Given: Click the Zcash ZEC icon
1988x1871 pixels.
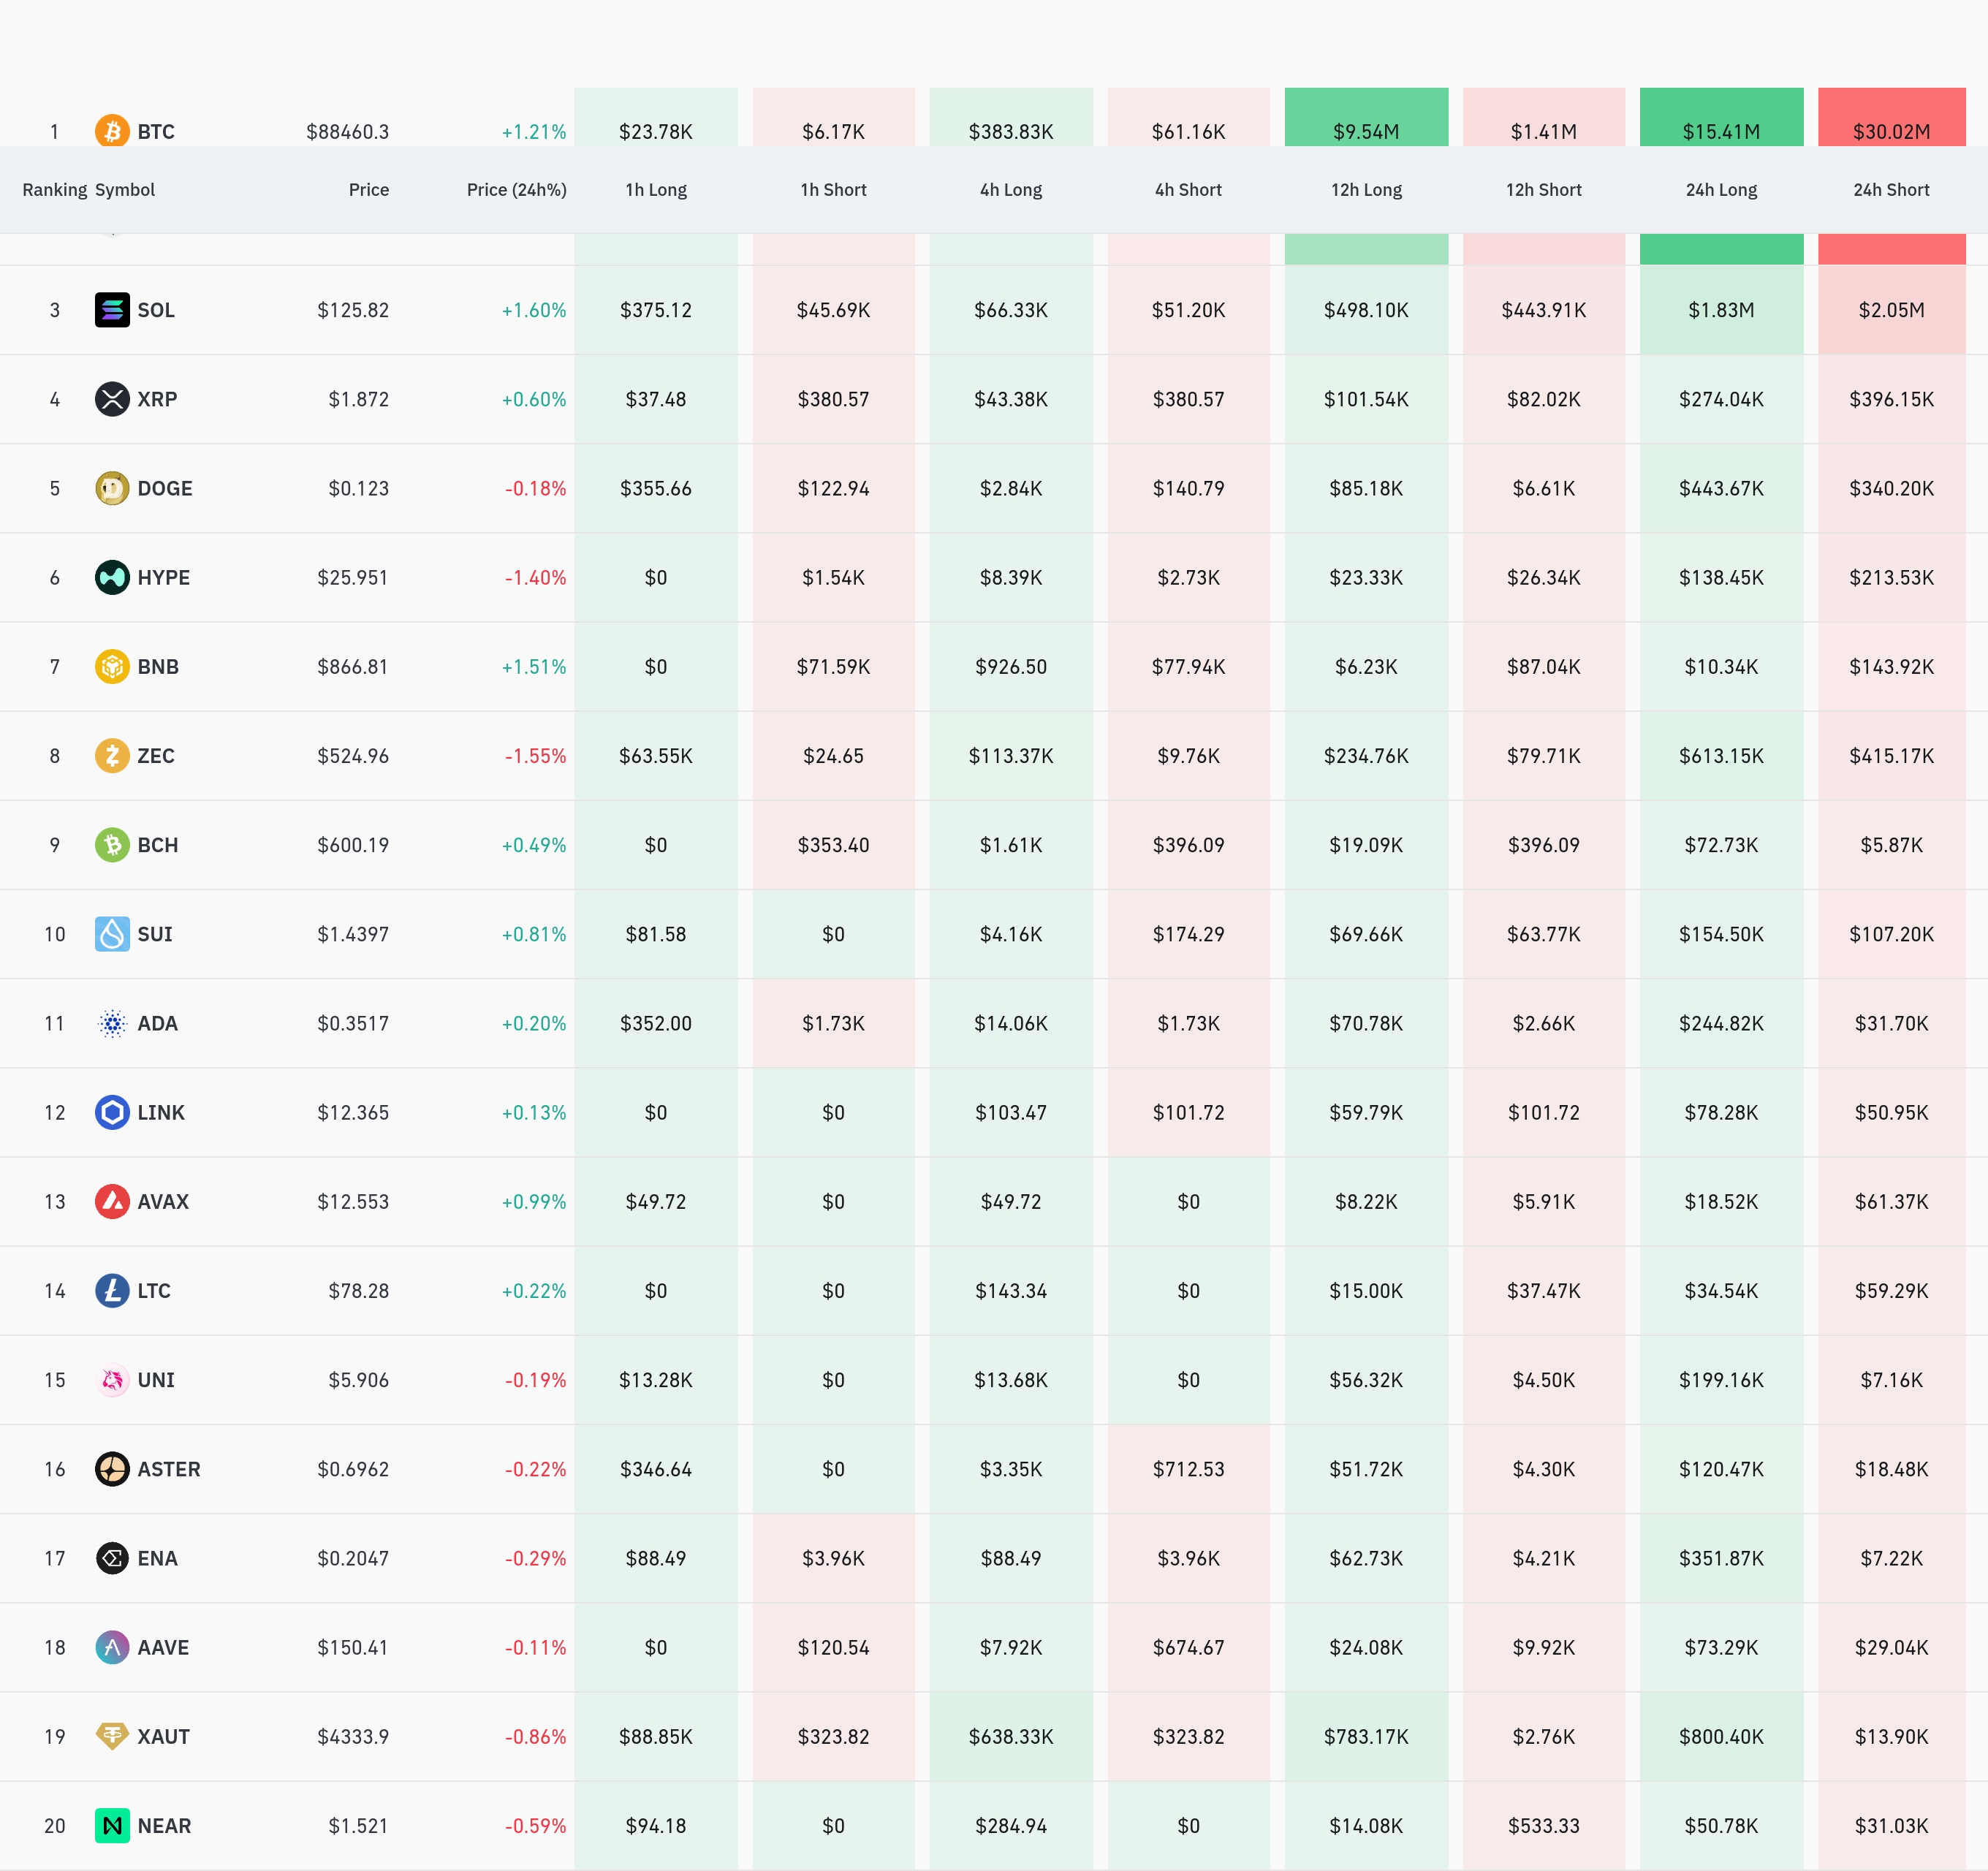Looking at the screenshot, I should point(112,755).
